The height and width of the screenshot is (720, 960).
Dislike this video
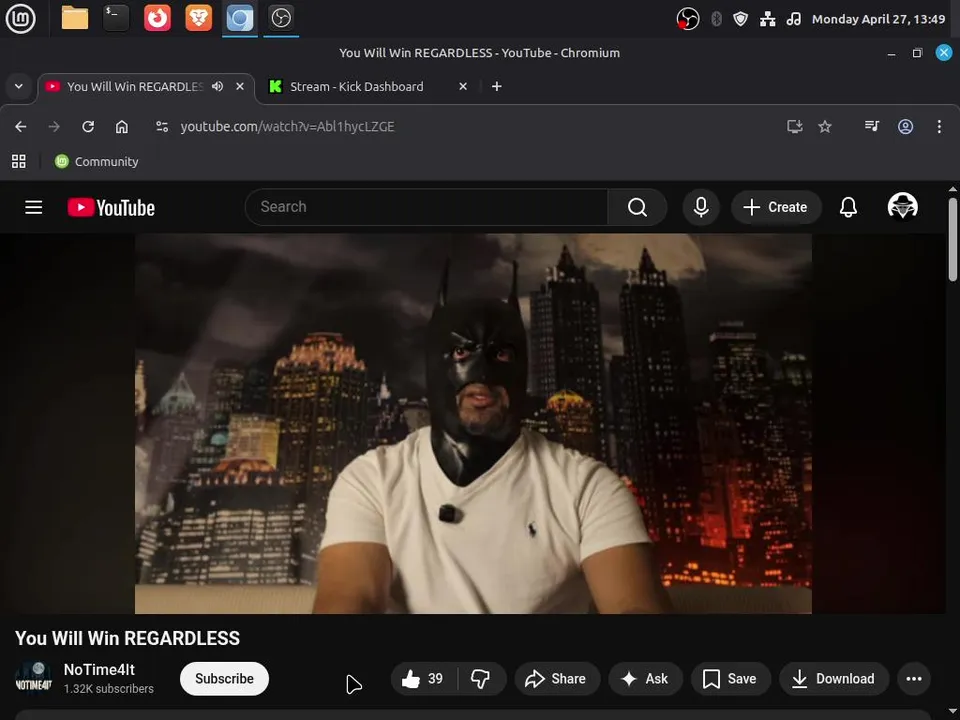coord(481,678)
